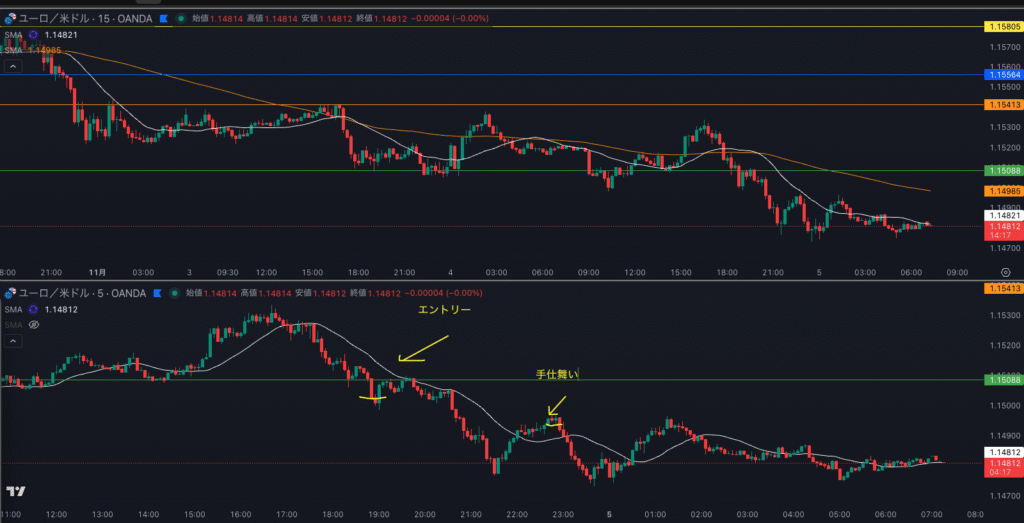Click the blue 1.15564 horizontal line price label
This screenshot has height=523, width=1024.
(x=1003, y=75)
